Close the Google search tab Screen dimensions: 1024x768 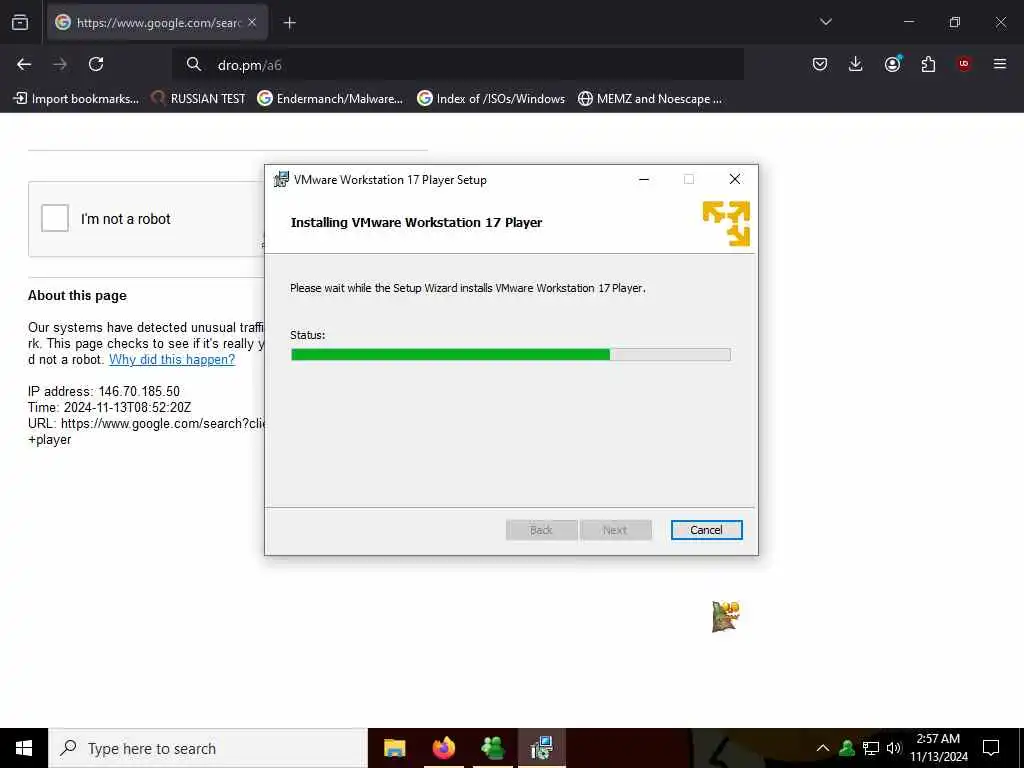click(252, 23)
